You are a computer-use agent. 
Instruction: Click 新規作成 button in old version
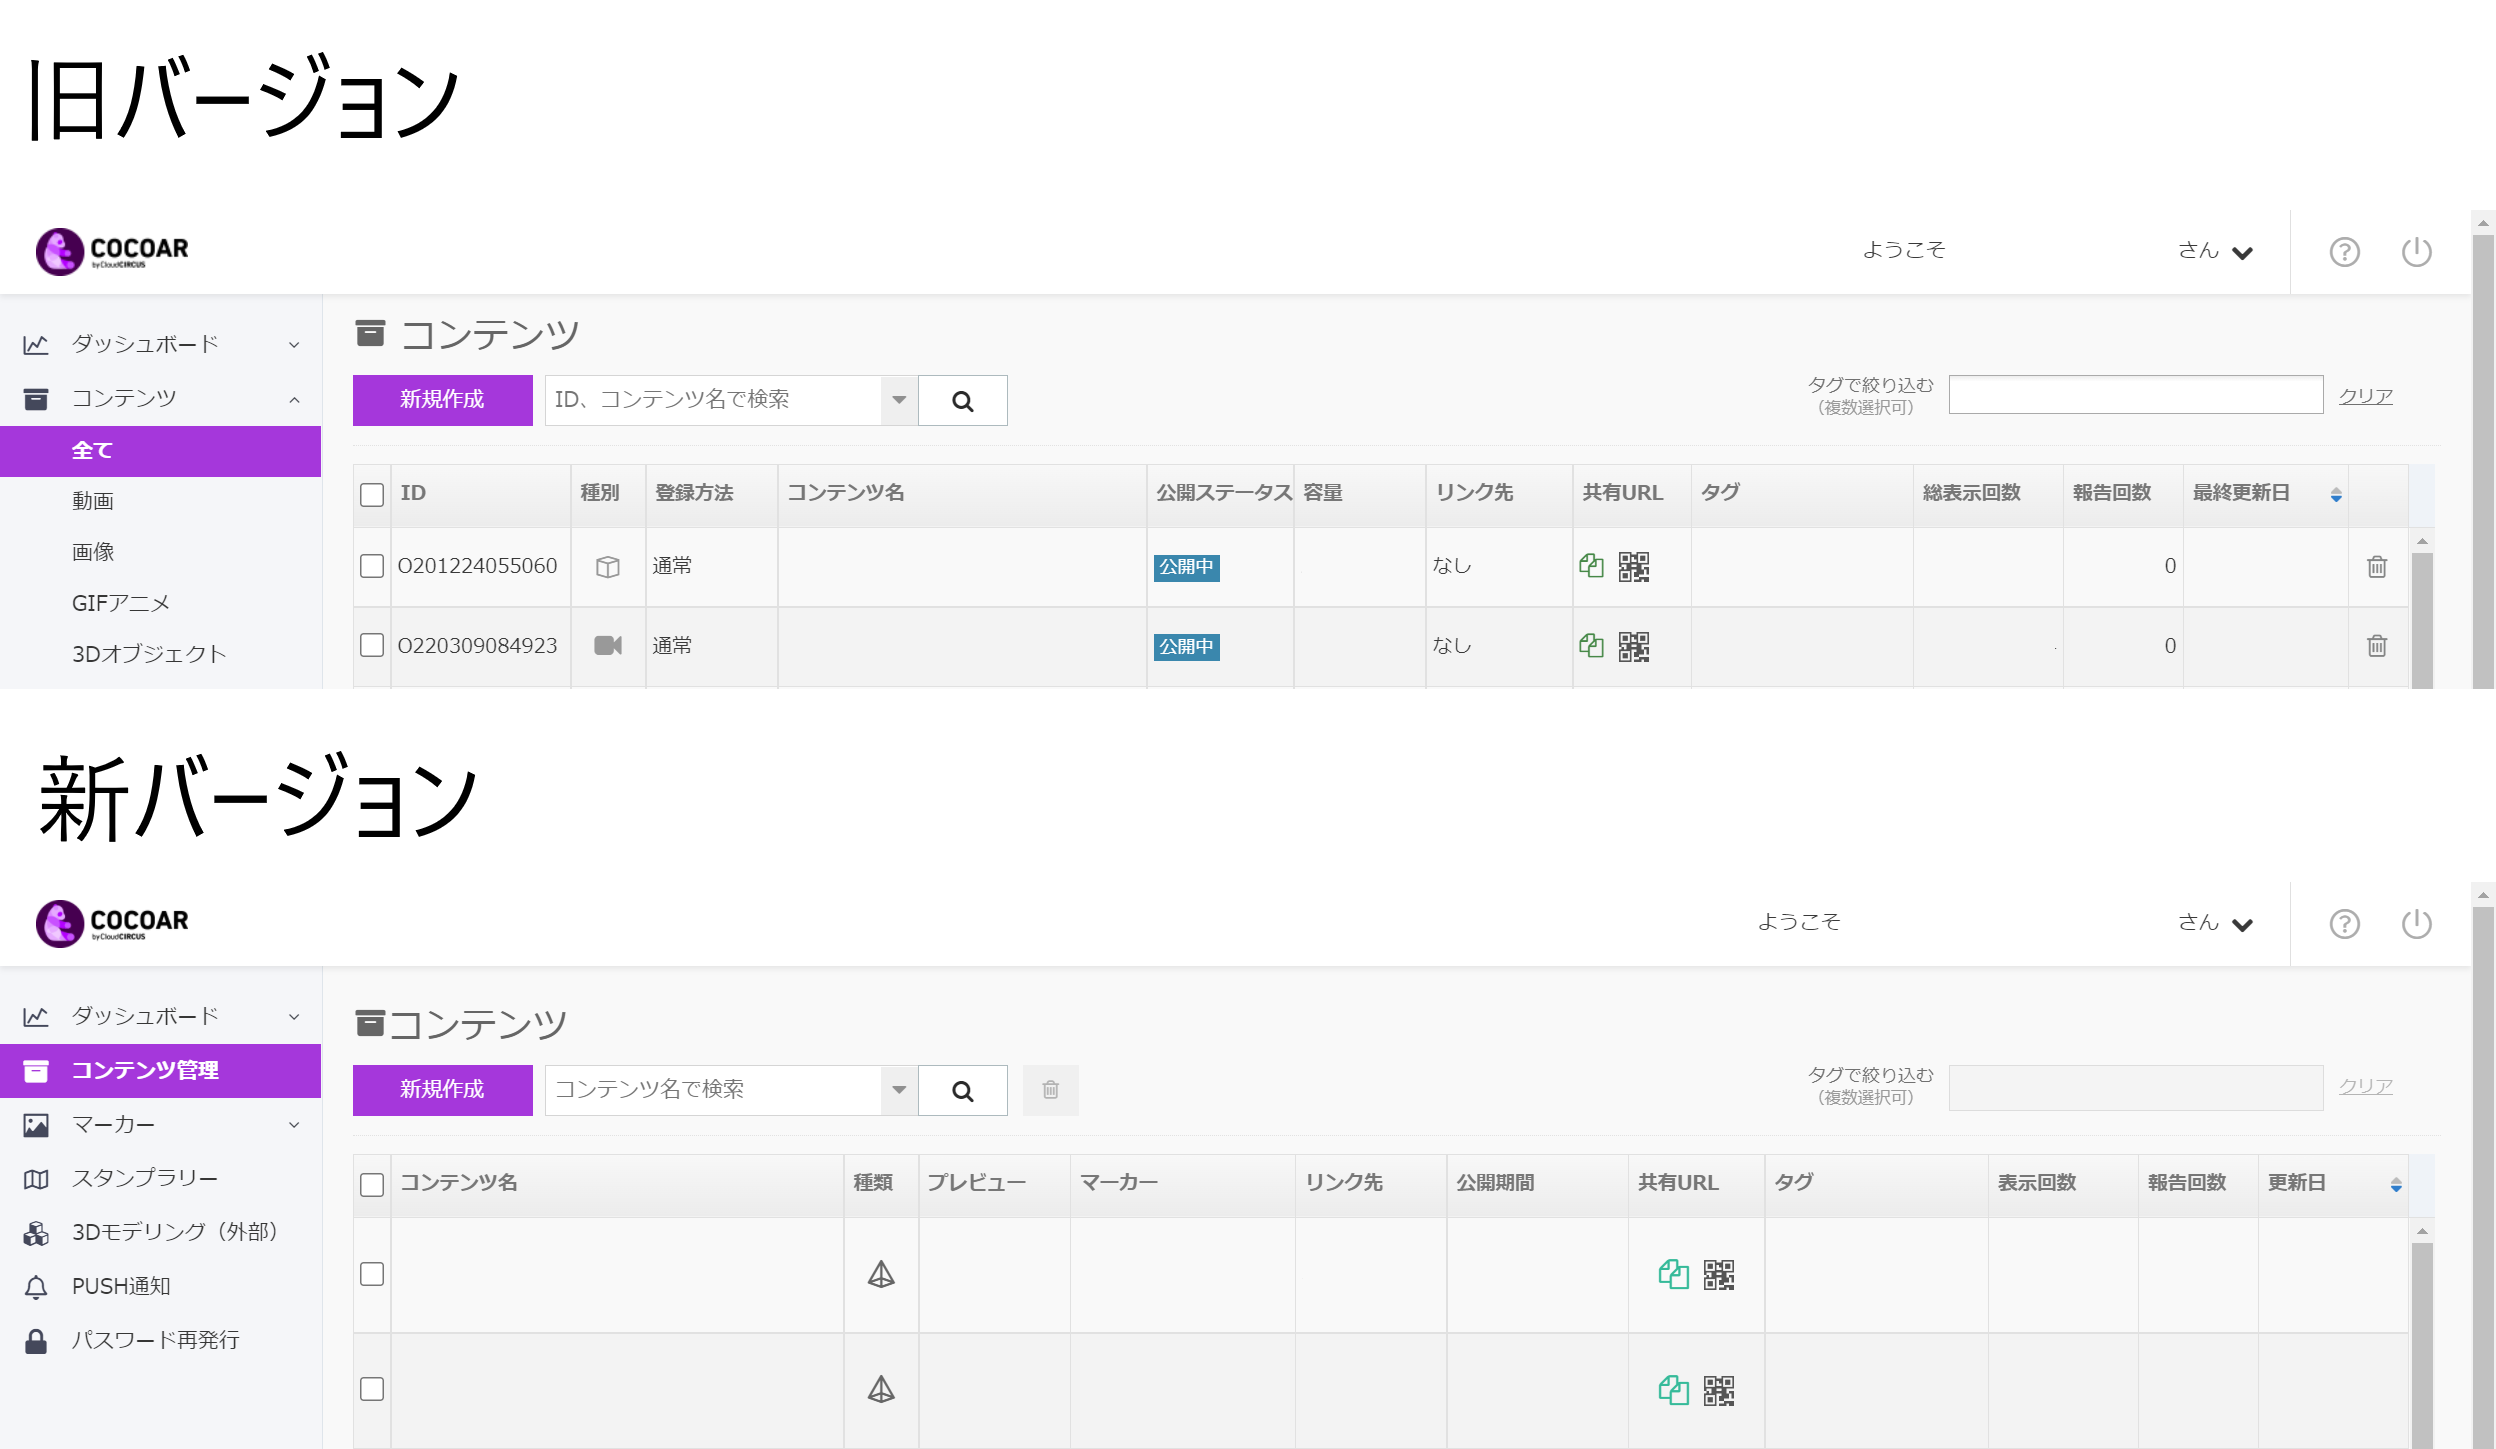pyautogui.click(x=442, y=400)
